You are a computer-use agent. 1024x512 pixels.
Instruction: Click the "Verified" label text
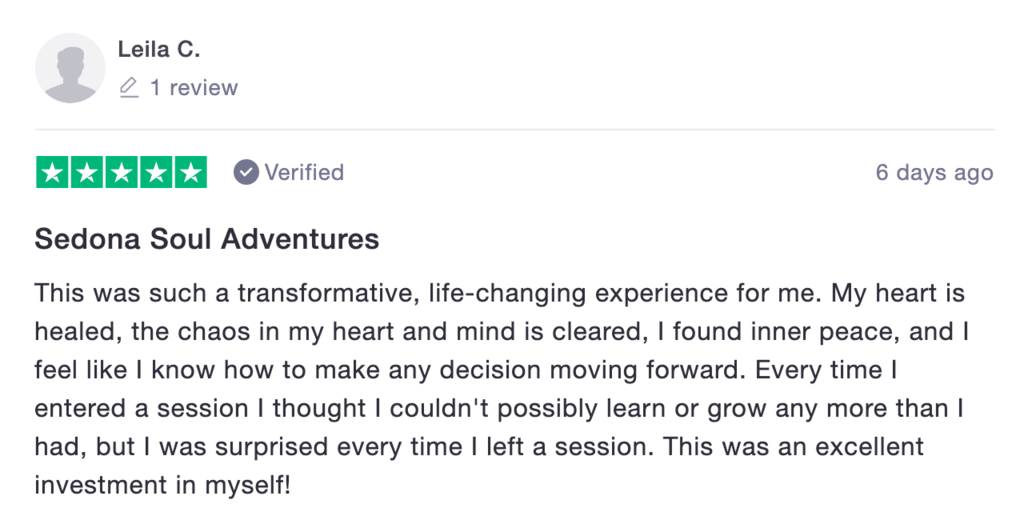coord(304,173)
